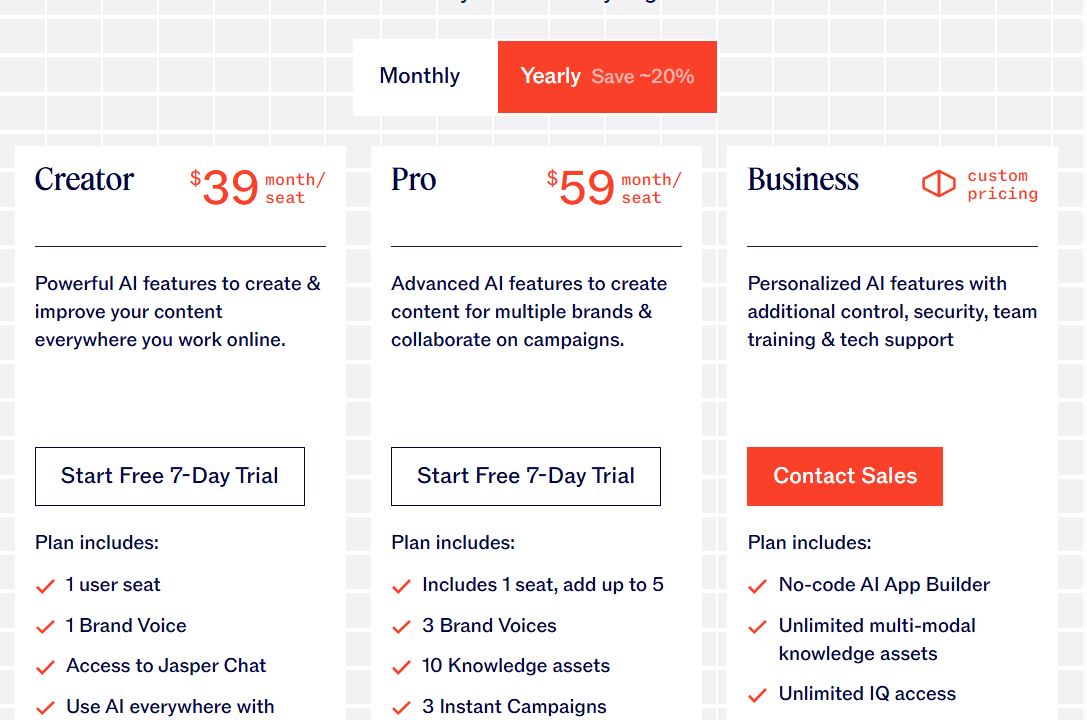Image resolution: width=1087 pixels, height=720 pixels.
Task: Click the Creator plan heading
Action: click(84, 181)
